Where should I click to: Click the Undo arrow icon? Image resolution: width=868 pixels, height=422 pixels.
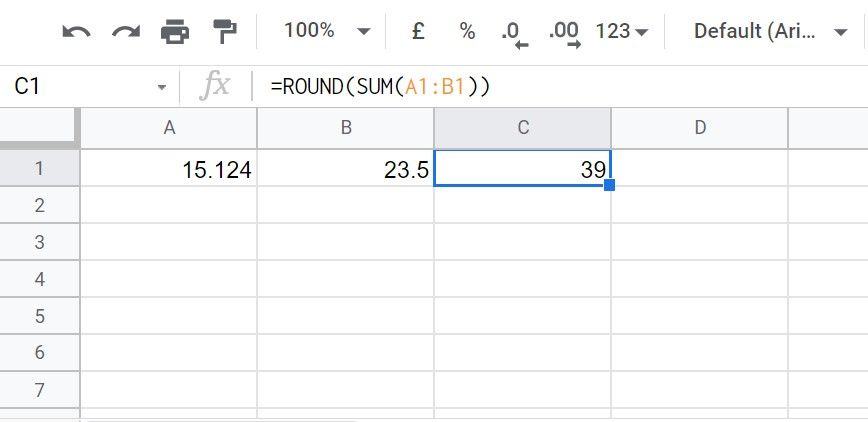tap(76, 32)
